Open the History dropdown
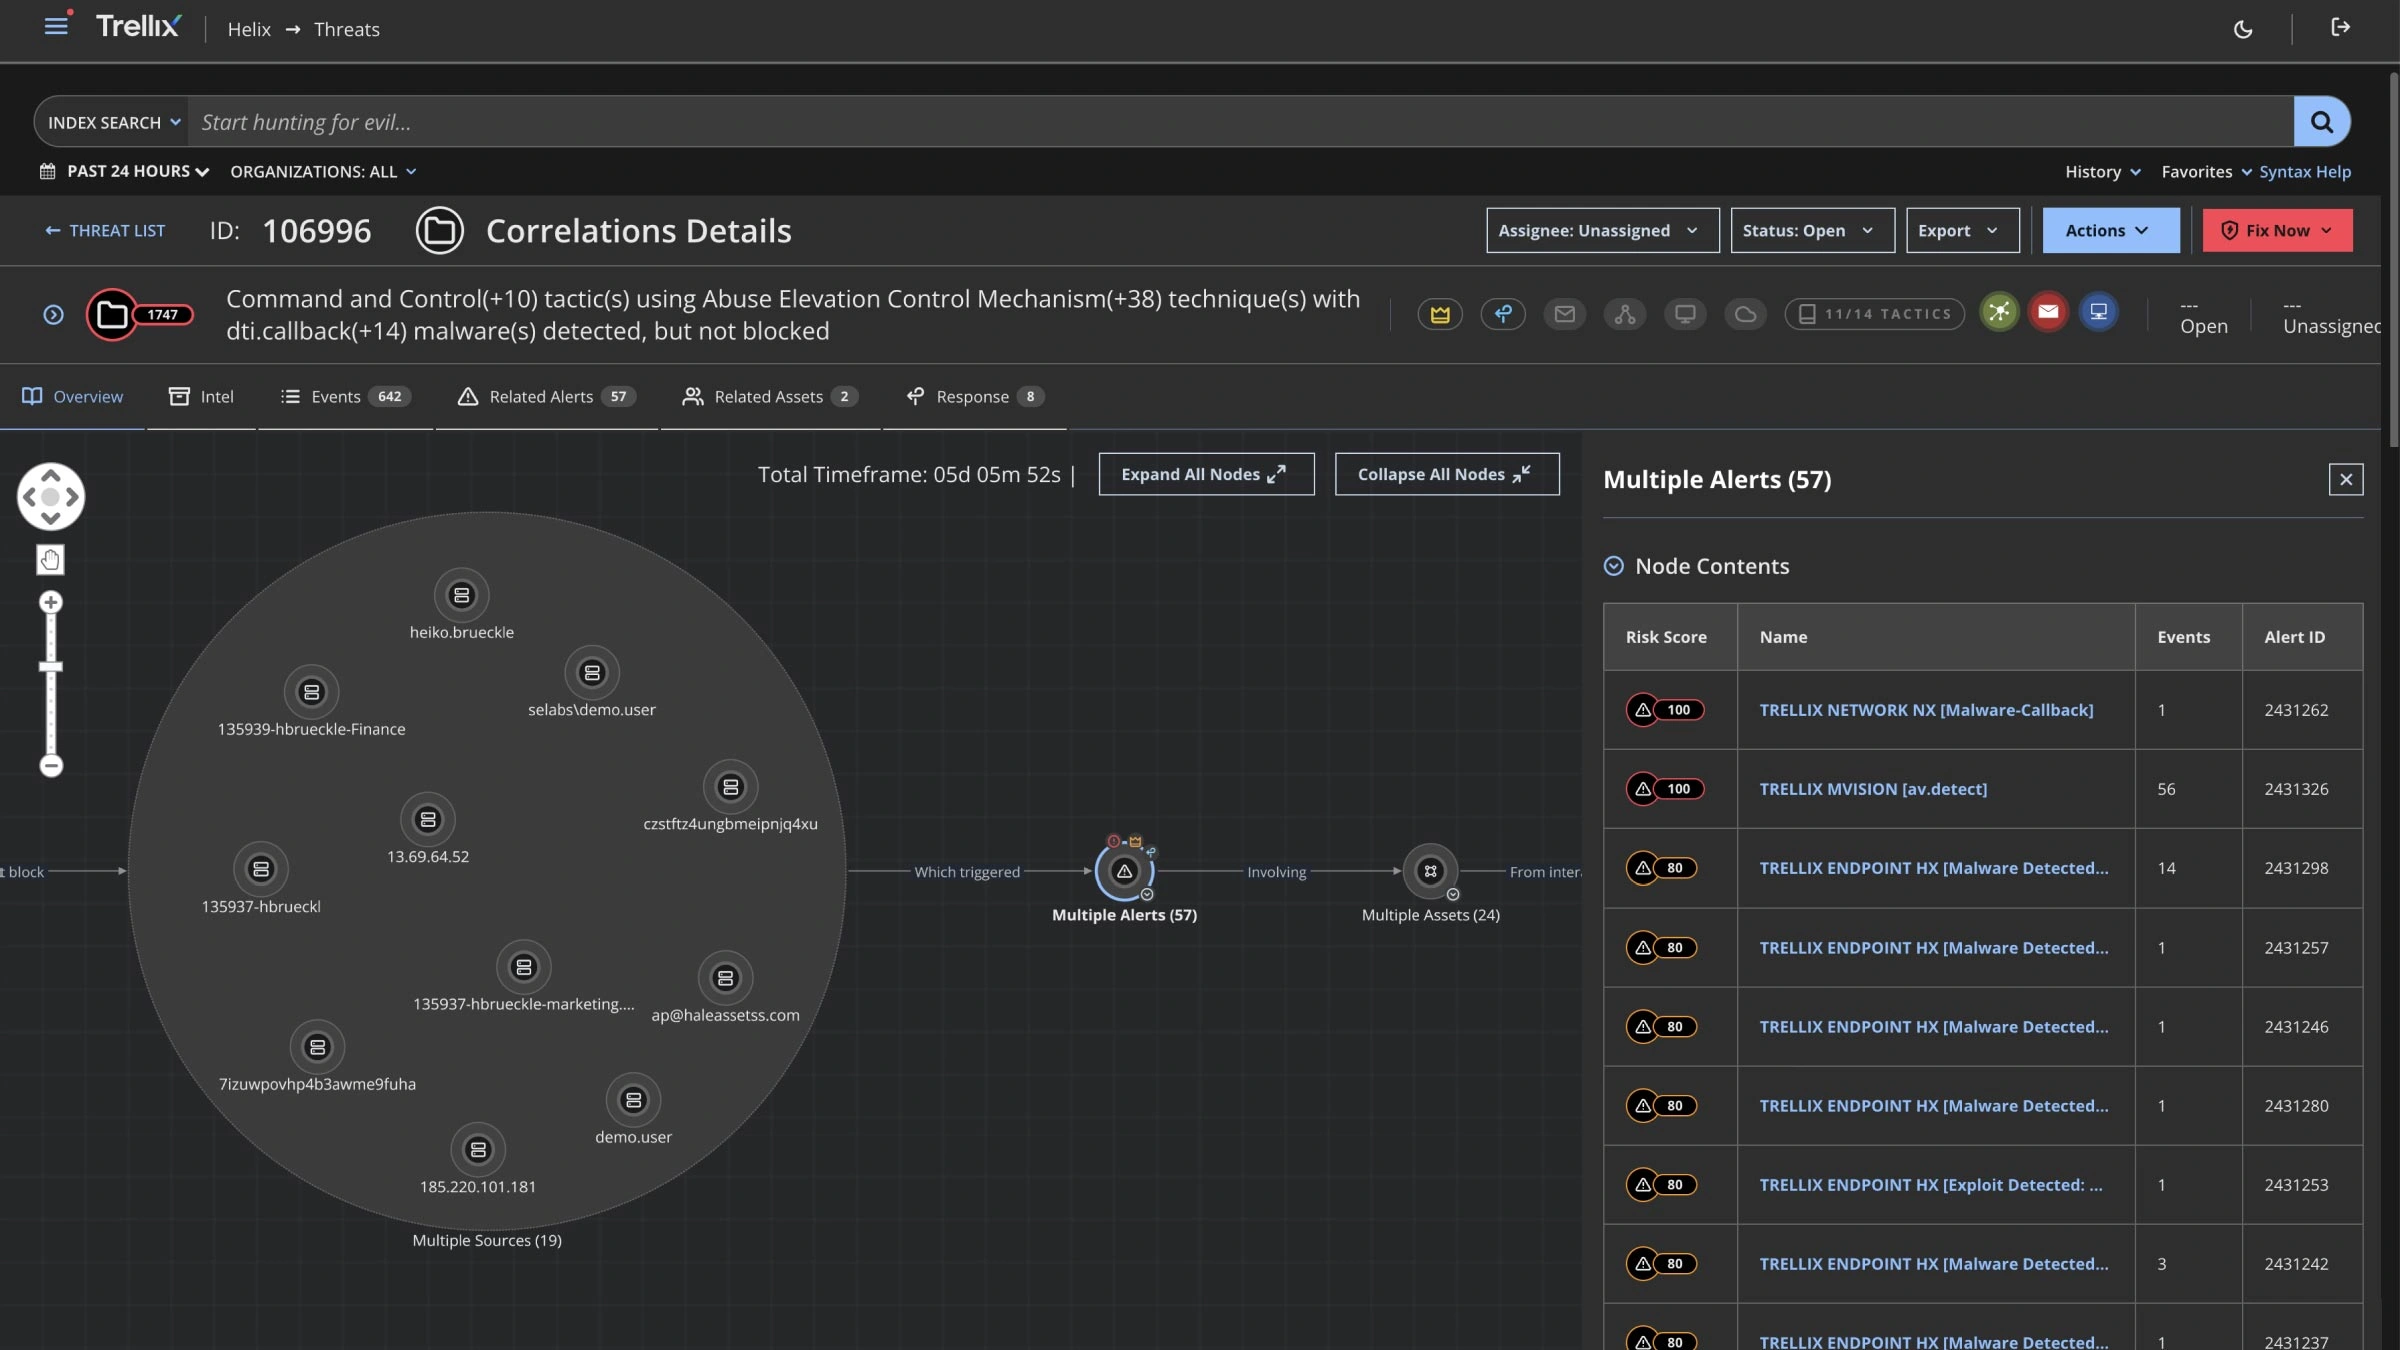2400x1350 pixels. (x=2102, y=172)
